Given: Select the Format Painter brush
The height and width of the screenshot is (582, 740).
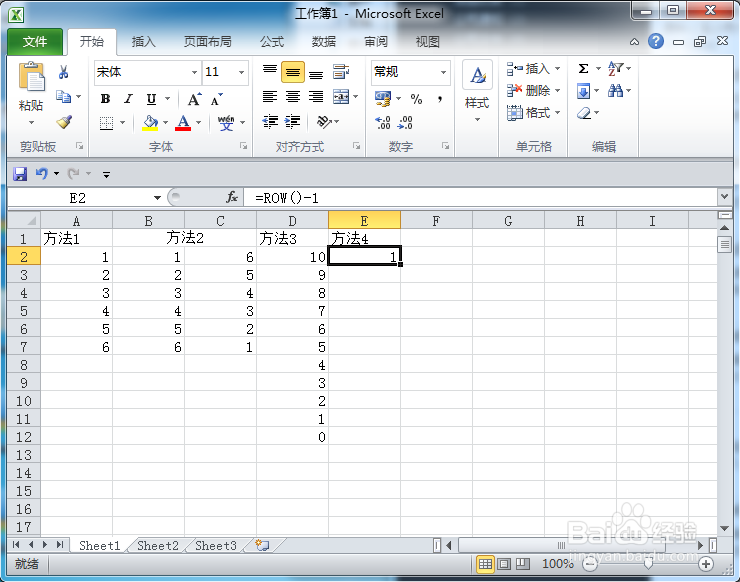Looking at the screenshot, I should 64,122.
